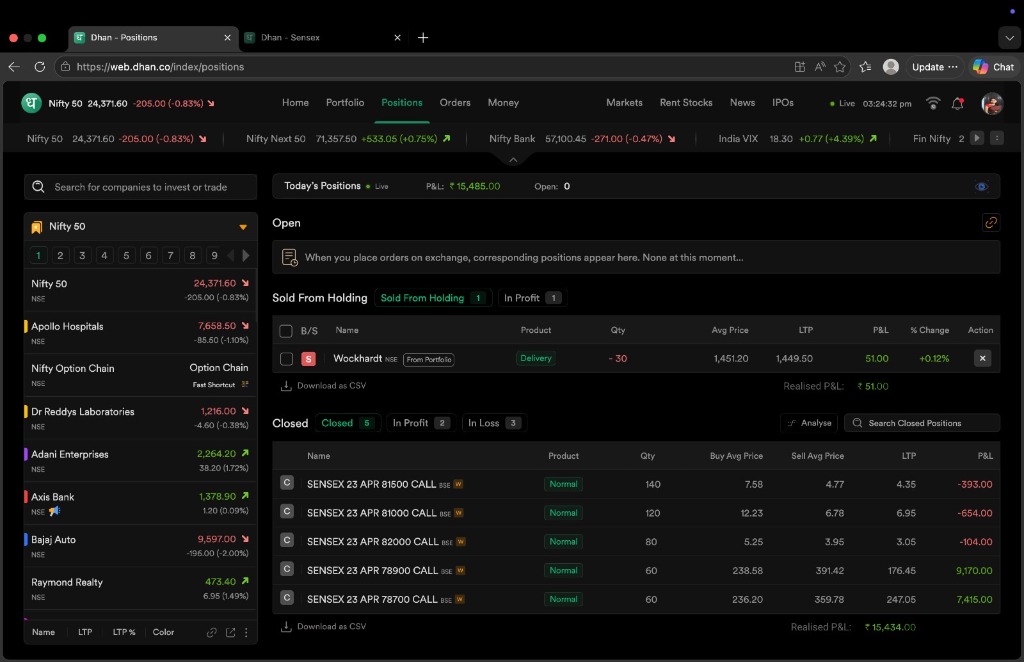Viewport: 1024px width, 662px height.
Task: Click the red S sell badge for Wockhardt
Action: tap(308, 359)
